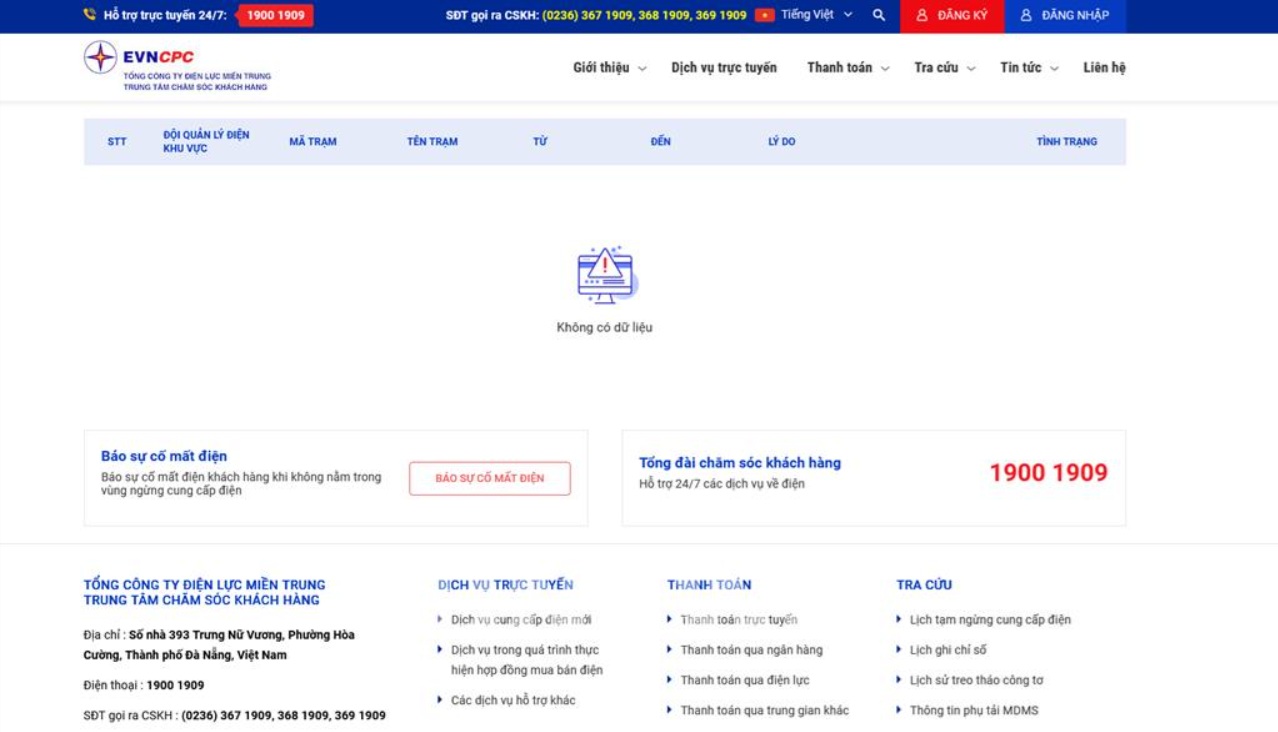Expand the Tra cứu navigation dropdown
This screenshot has height=732, width=1278.
(x=944, y=68)
